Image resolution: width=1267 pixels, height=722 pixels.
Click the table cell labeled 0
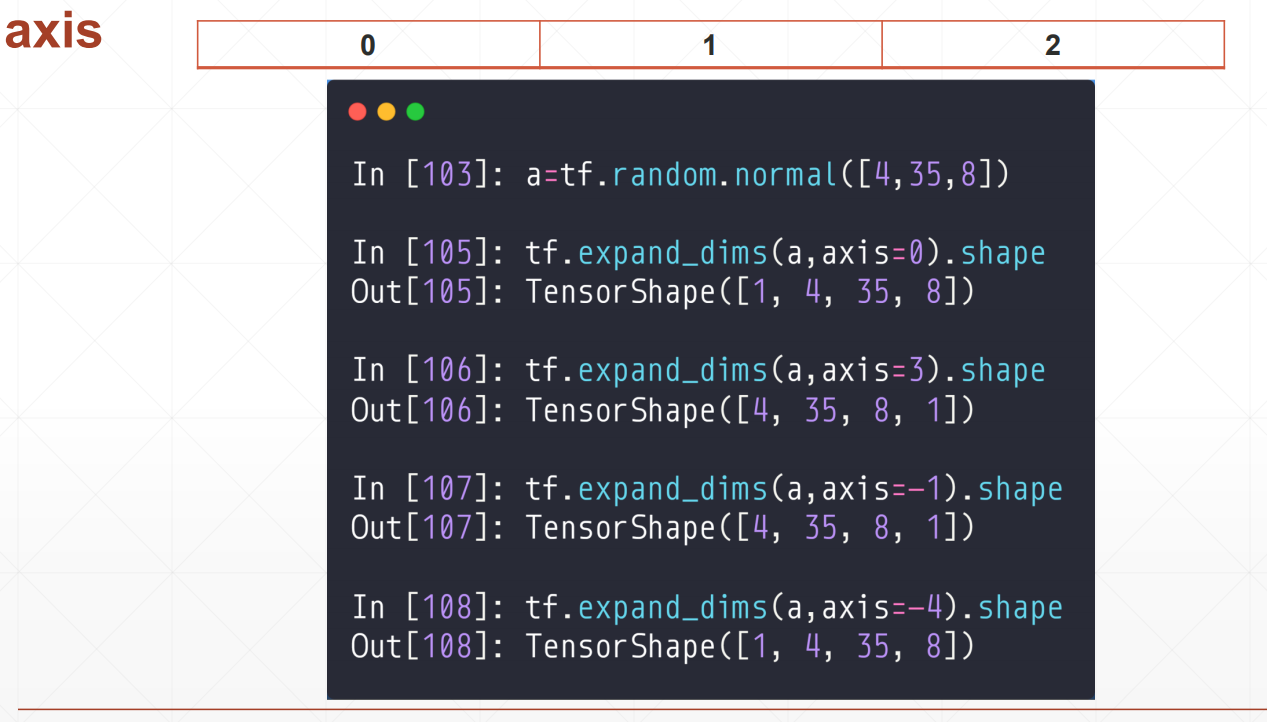point(368,44)
